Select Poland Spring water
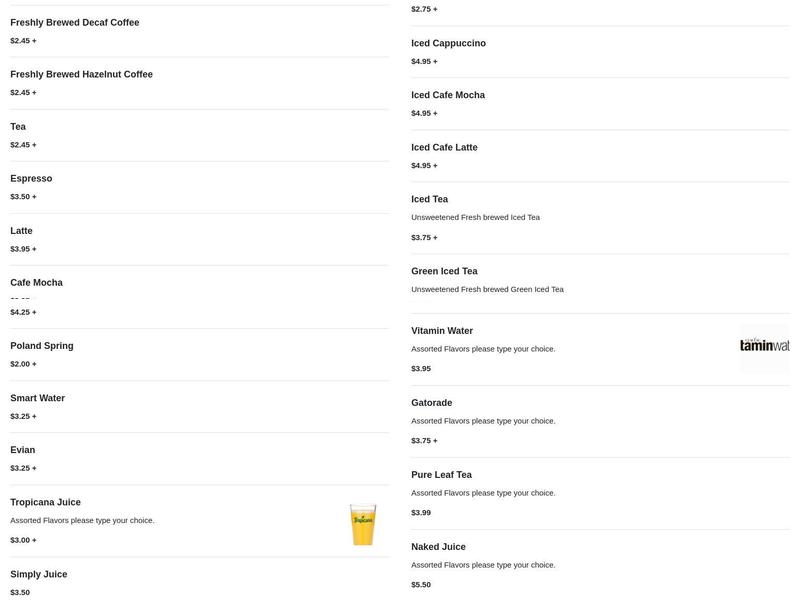Screen dimensions: 800x600 coord(42,346)
